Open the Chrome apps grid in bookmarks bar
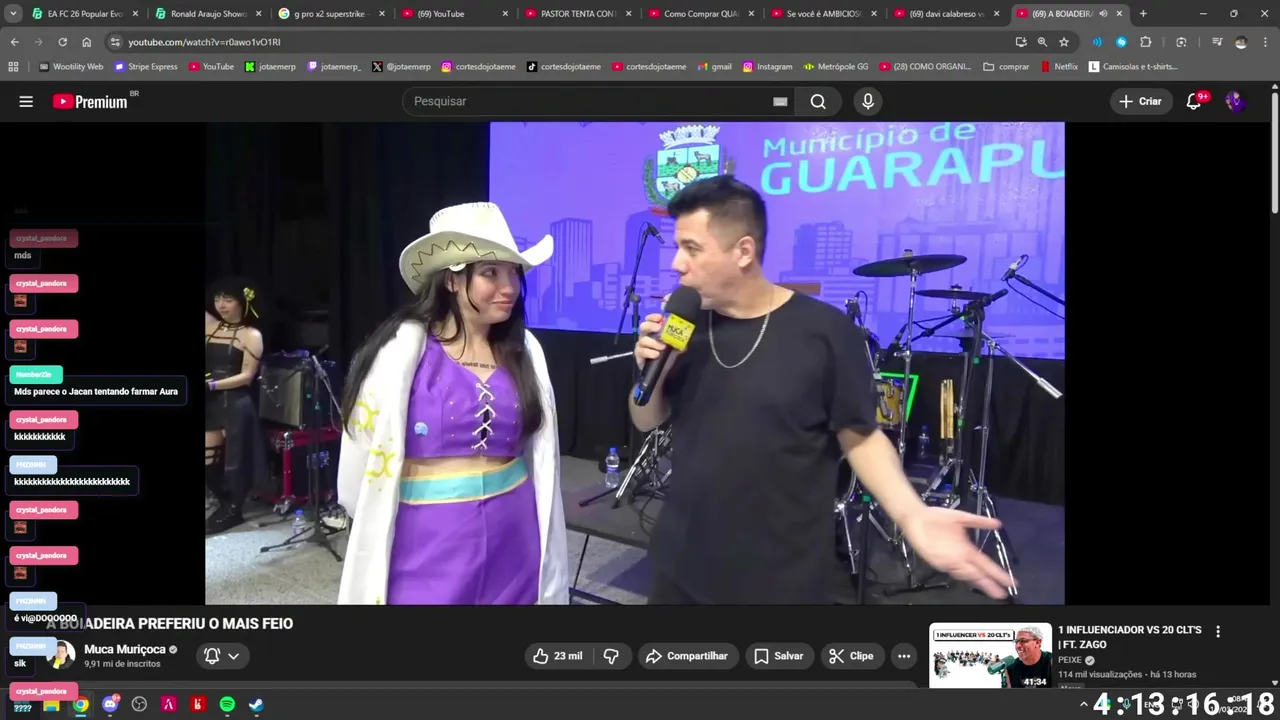This screenshot has width=1280, height=720. [13, 67]
